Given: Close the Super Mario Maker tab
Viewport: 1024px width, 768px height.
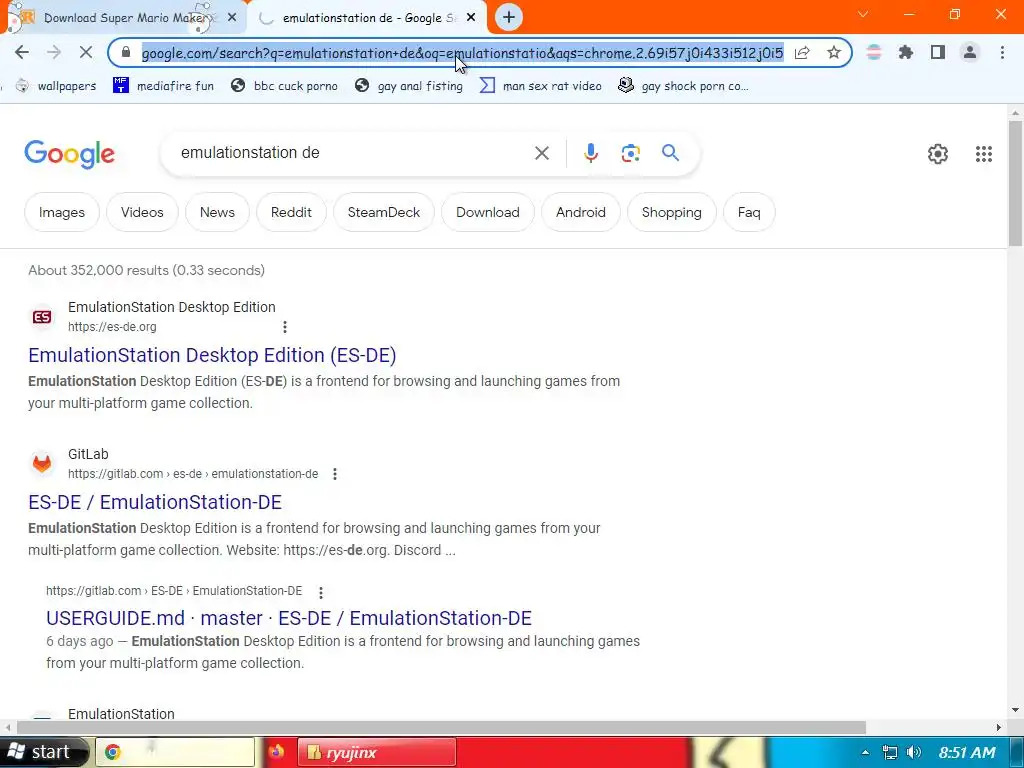Looking at the screenshot, I should click(232, 18).
